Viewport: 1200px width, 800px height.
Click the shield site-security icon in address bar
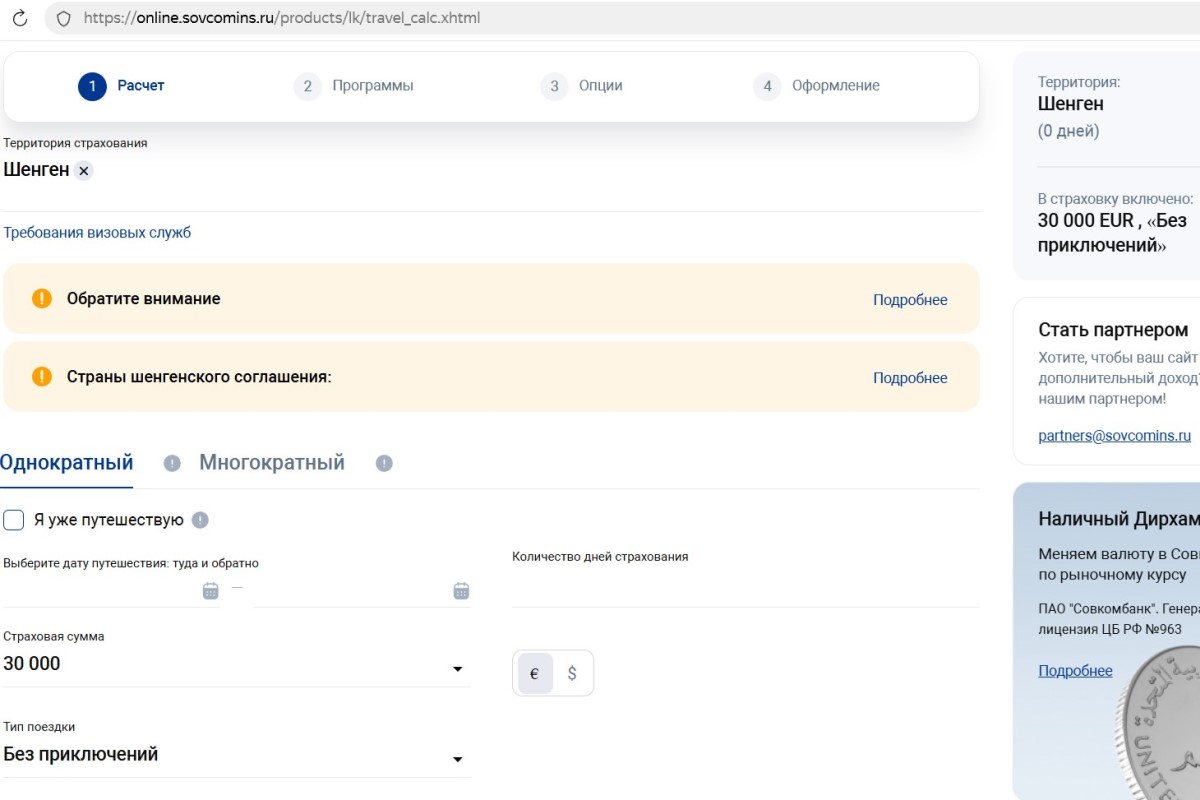point(63,18)
